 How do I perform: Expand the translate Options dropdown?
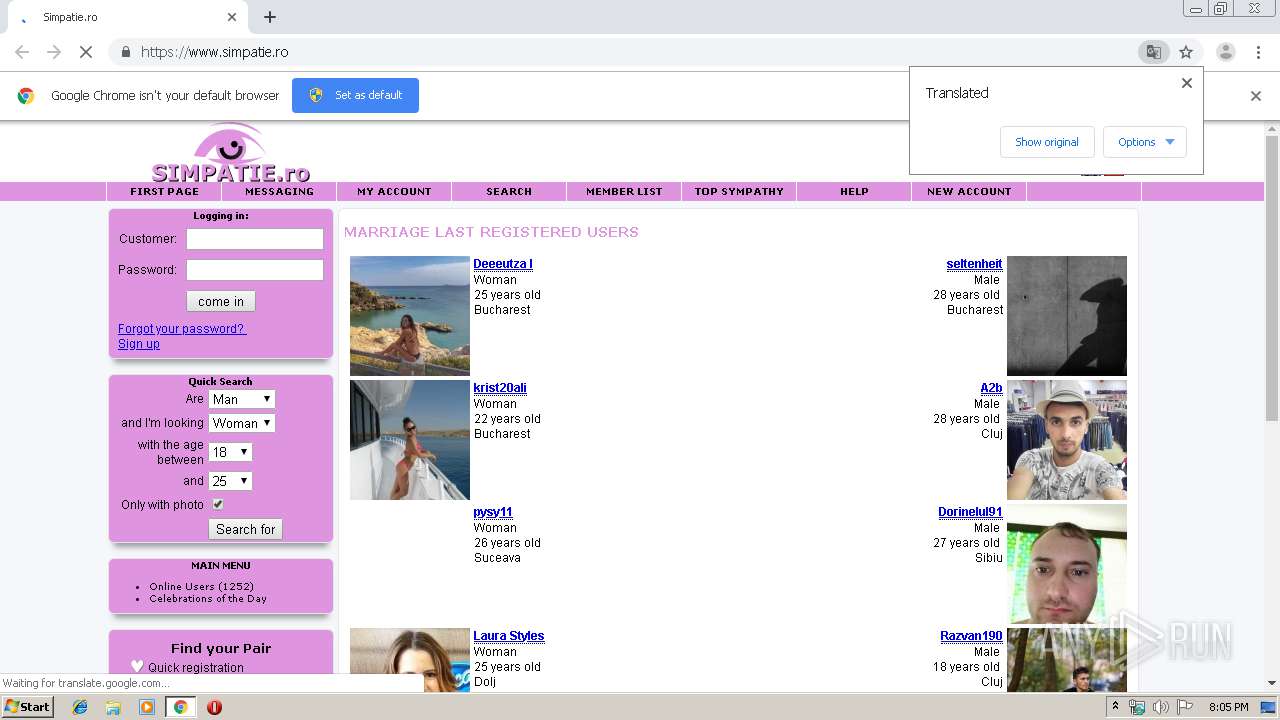click(1145, 142)
